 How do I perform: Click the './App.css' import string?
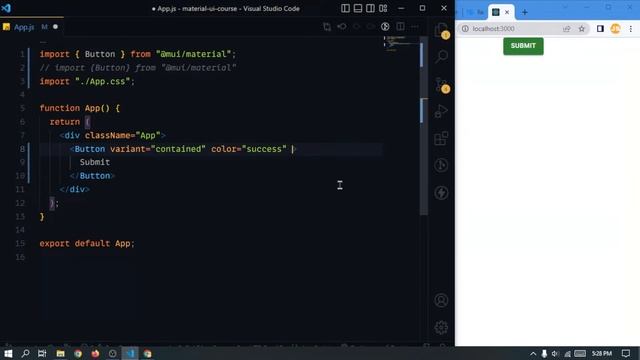(105, 82)
